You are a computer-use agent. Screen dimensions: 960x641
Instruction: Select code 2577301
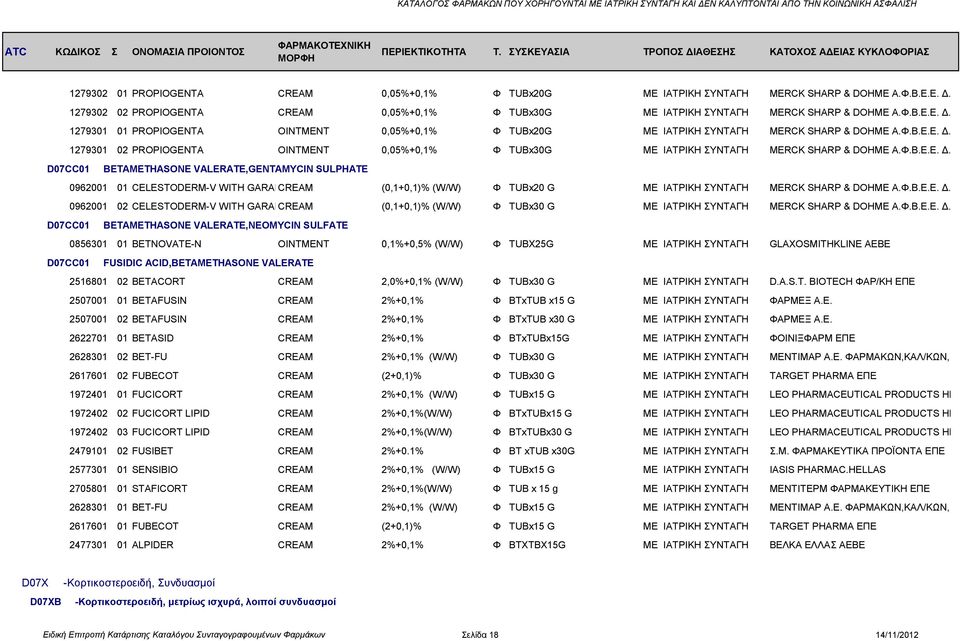[x=88, y=470]
